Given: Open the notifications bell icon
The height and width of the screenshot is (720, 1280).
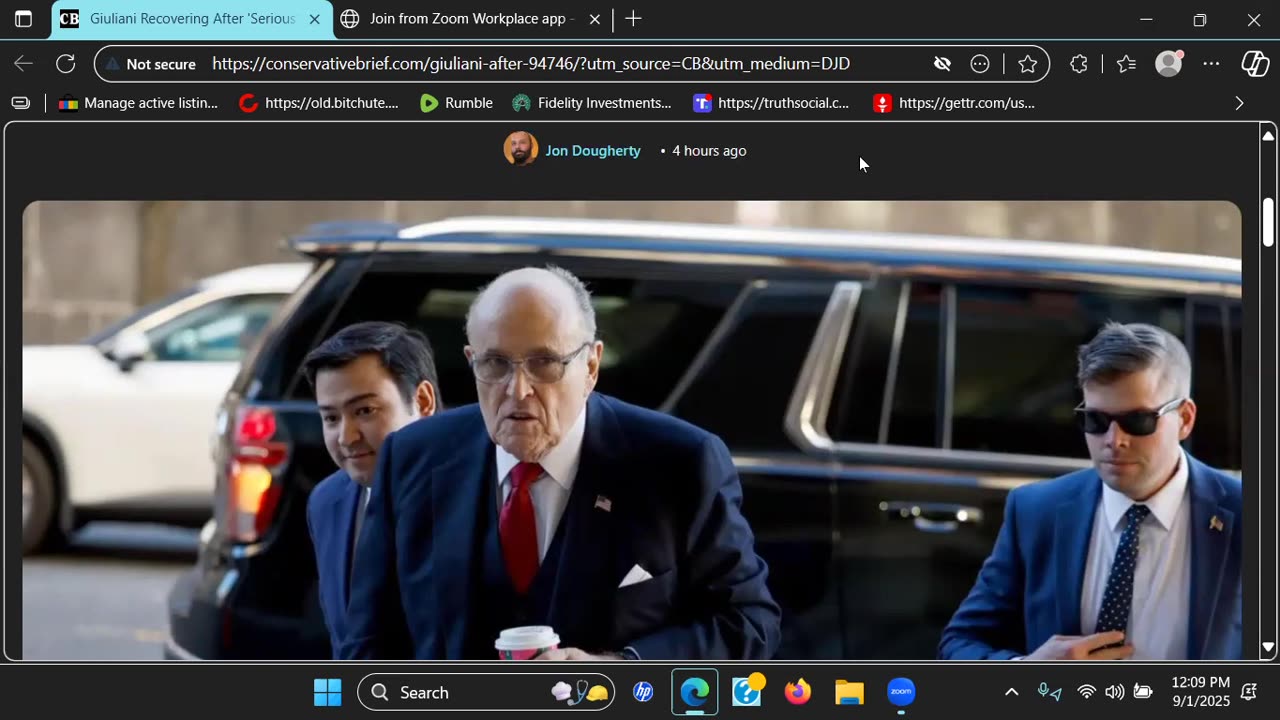Looking at the screenshot, I should click(1249, 692).
